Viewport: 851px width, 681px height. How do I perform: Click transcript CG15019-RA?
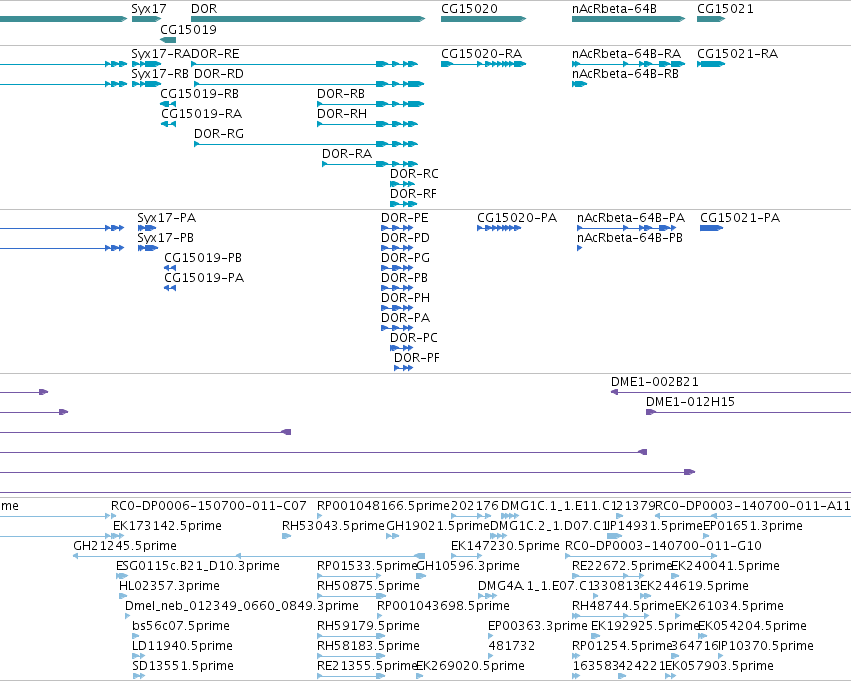pos(168,124)
